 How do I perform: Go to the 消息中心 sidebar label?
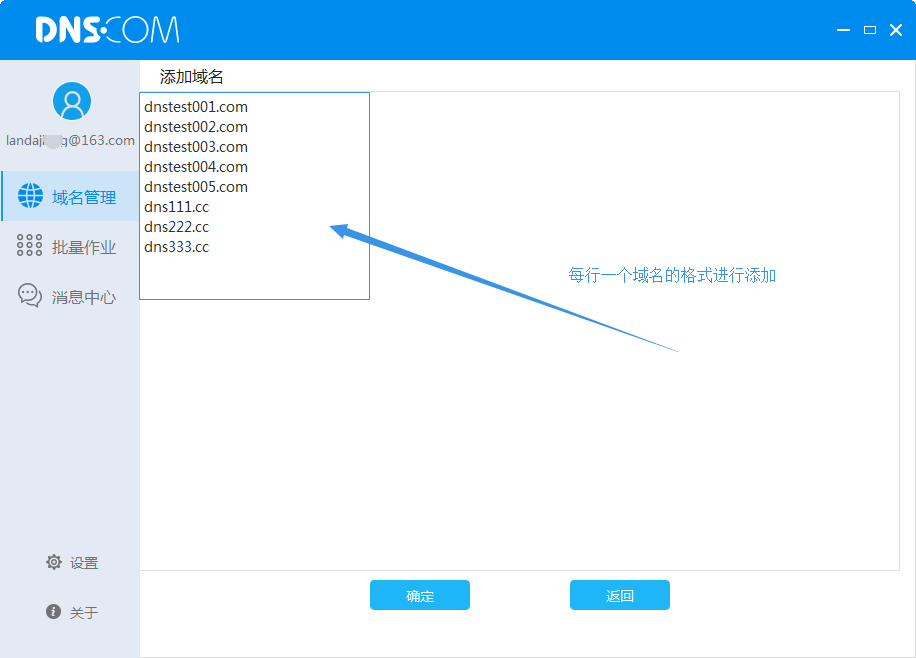(84, 297)
